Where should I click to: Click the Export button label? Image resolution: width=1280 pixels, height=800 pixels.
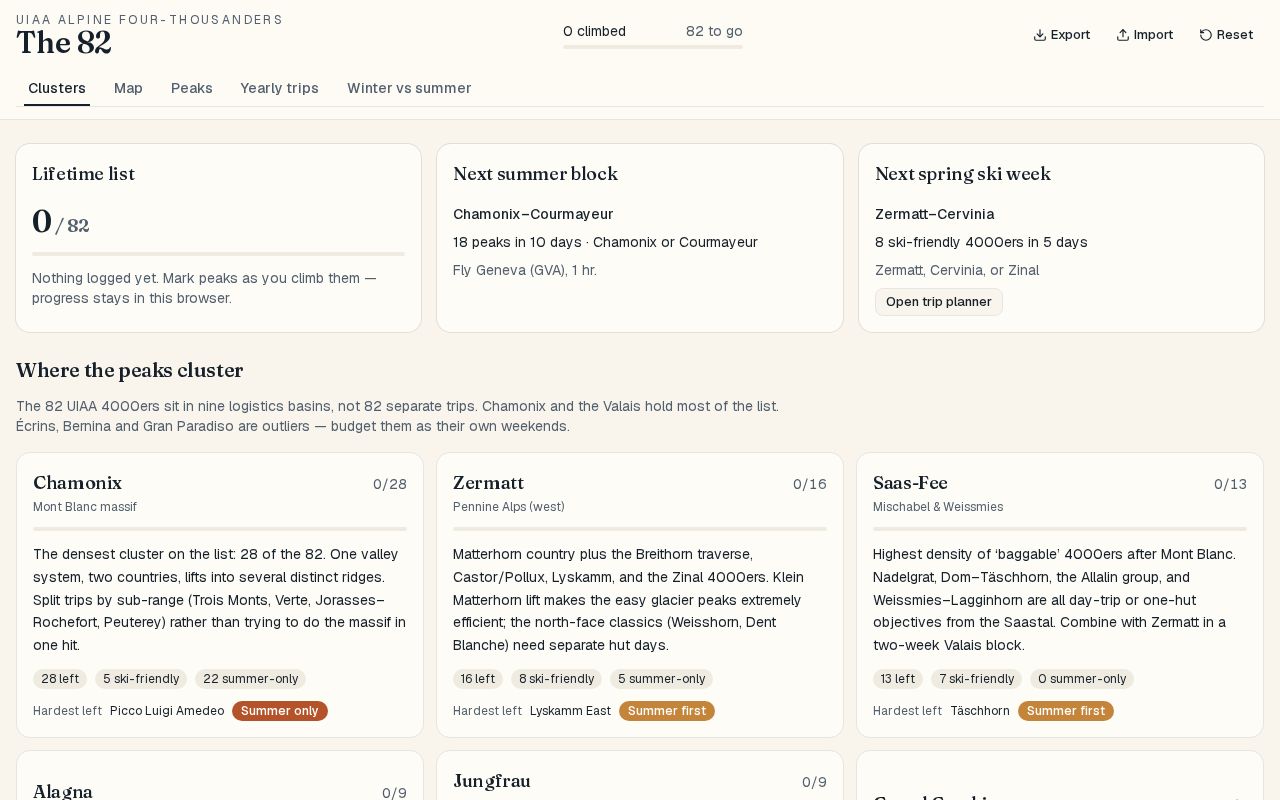[x=1070, y=35]
